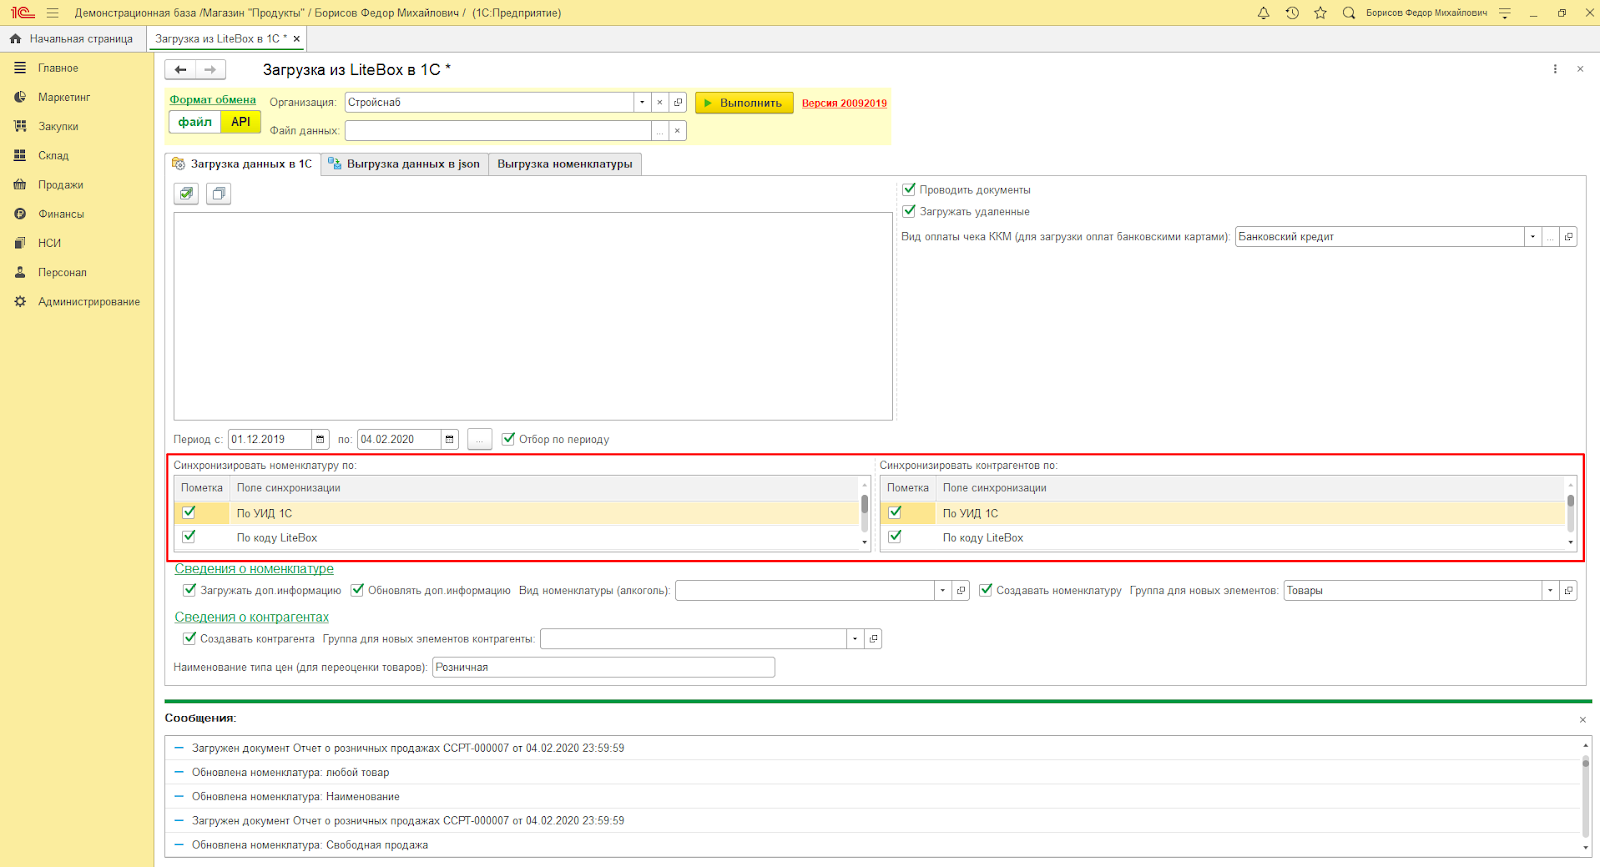Viewport: 1600px width, 867px height.
Task: Select the файл exchange format
Action: (x=195, y=122)
